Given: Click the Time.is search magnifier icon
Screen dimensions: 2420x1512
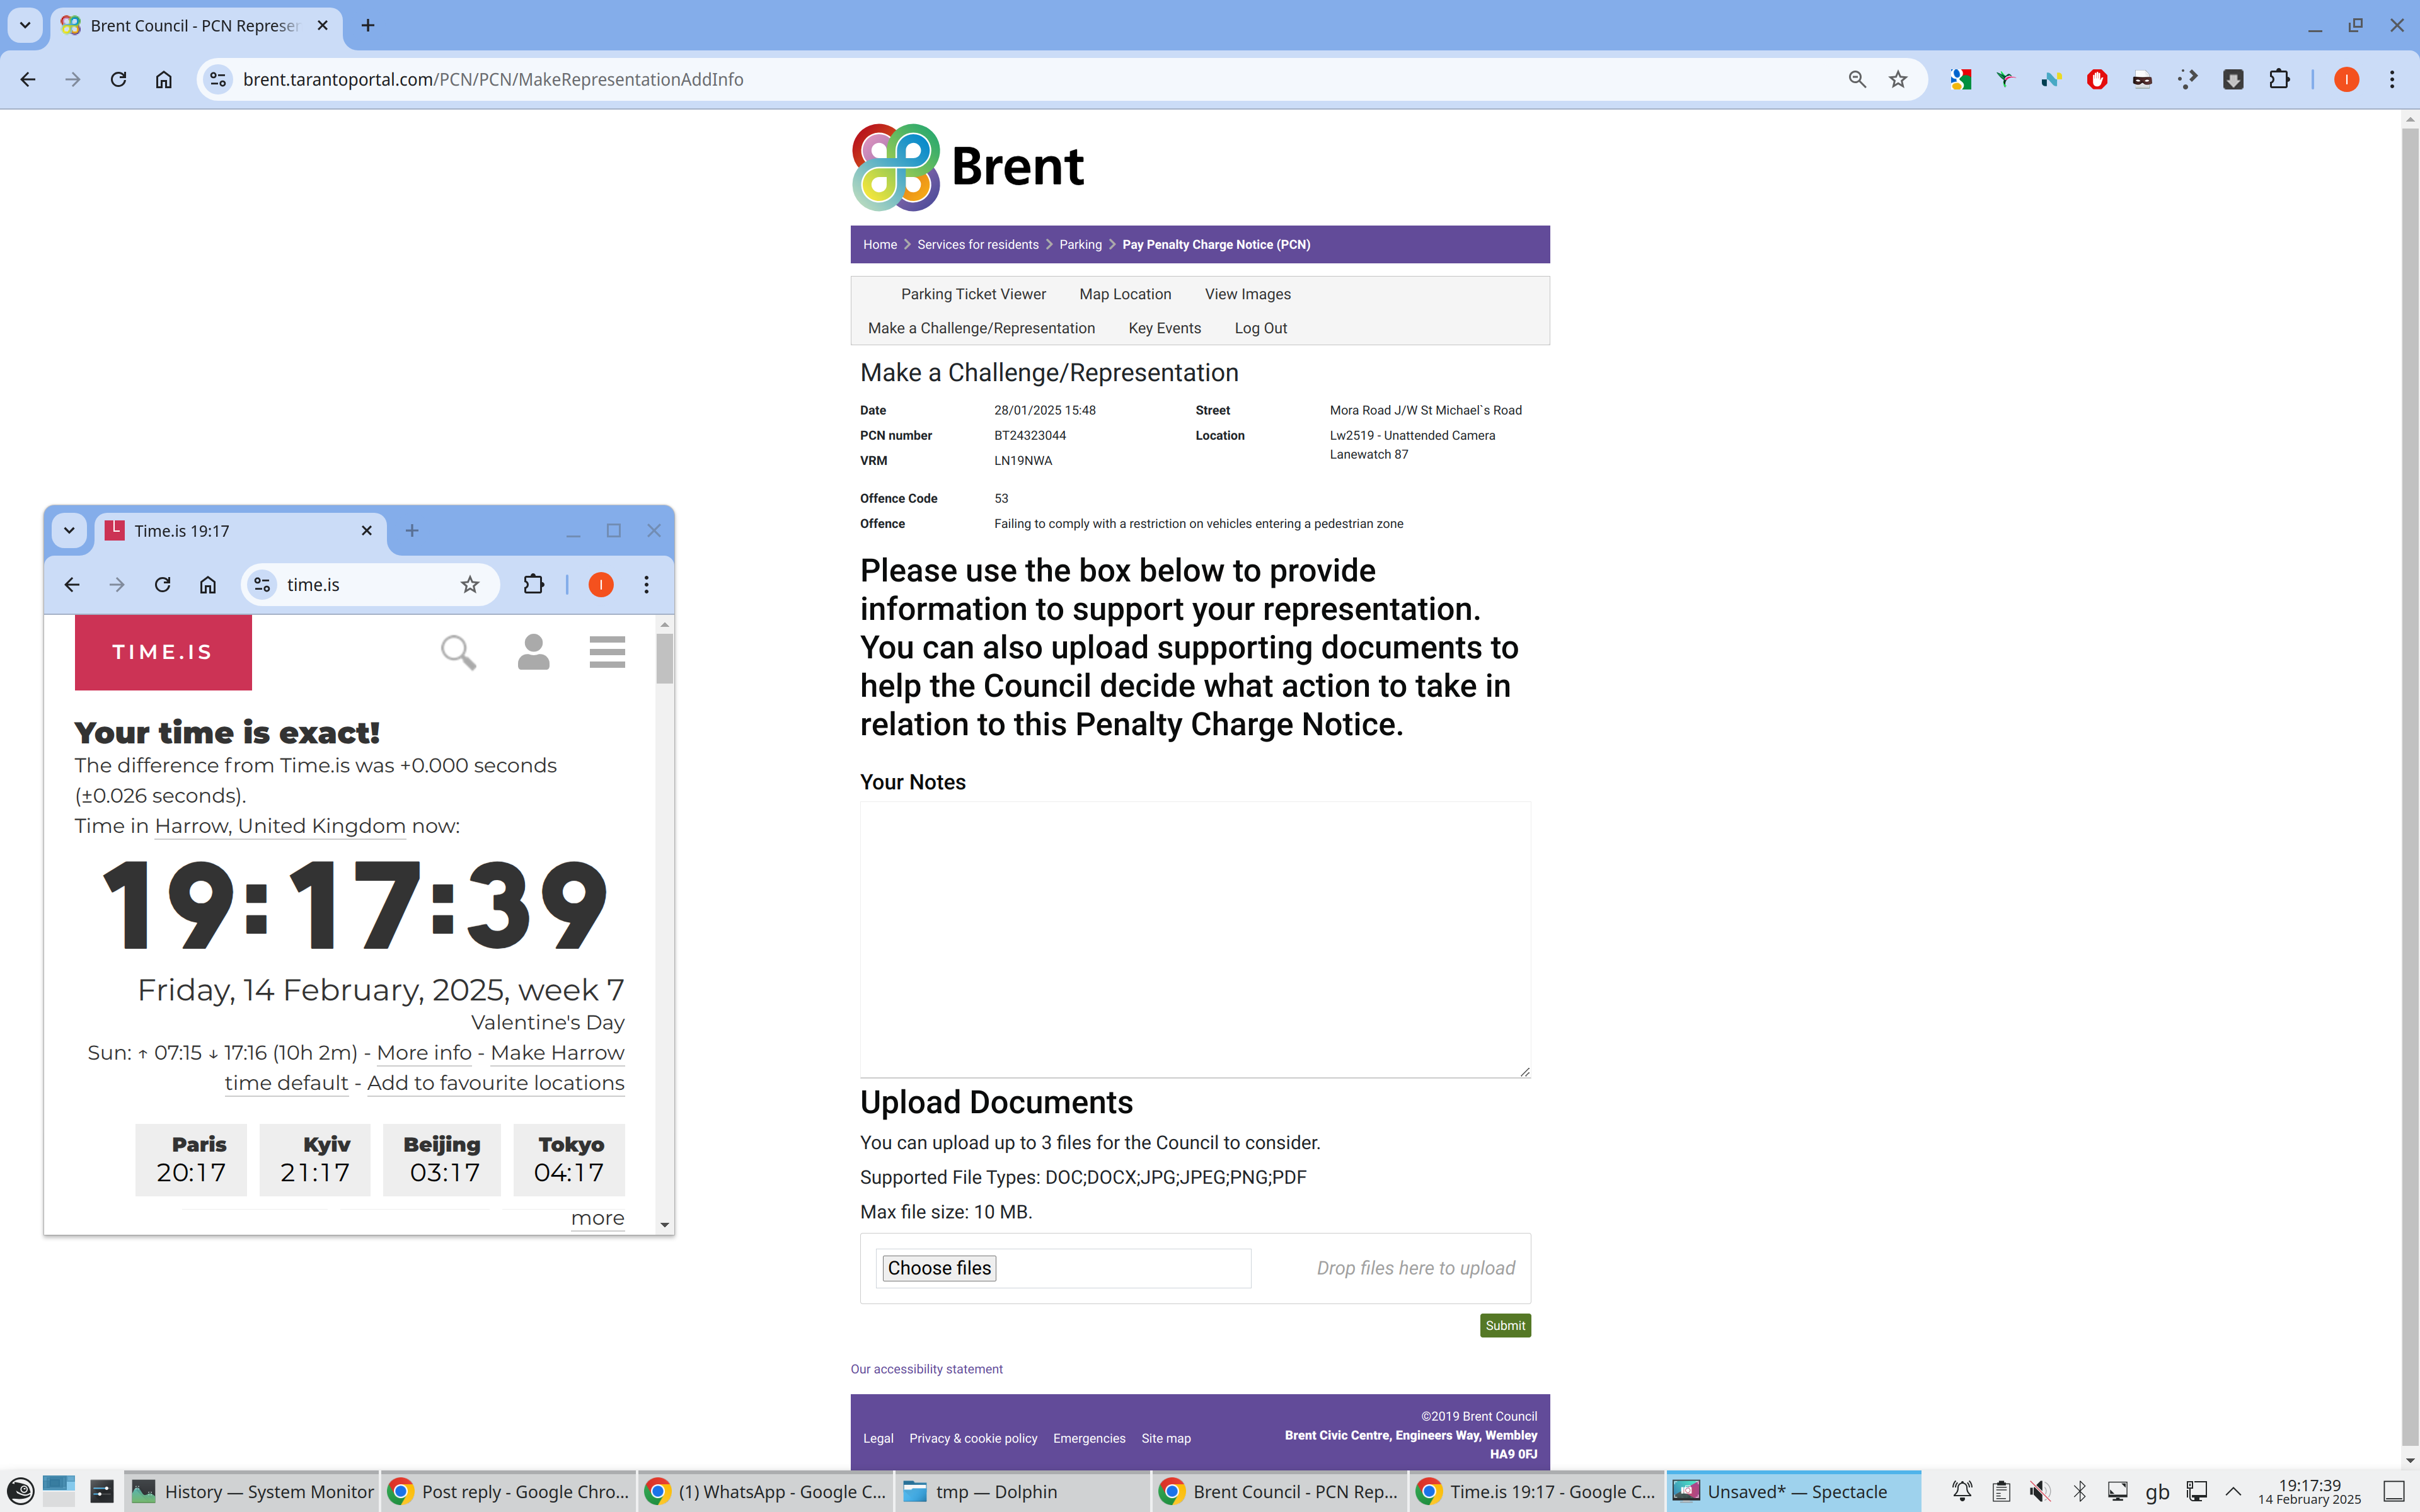Looking at the screenshot, I should click(458, 652).
